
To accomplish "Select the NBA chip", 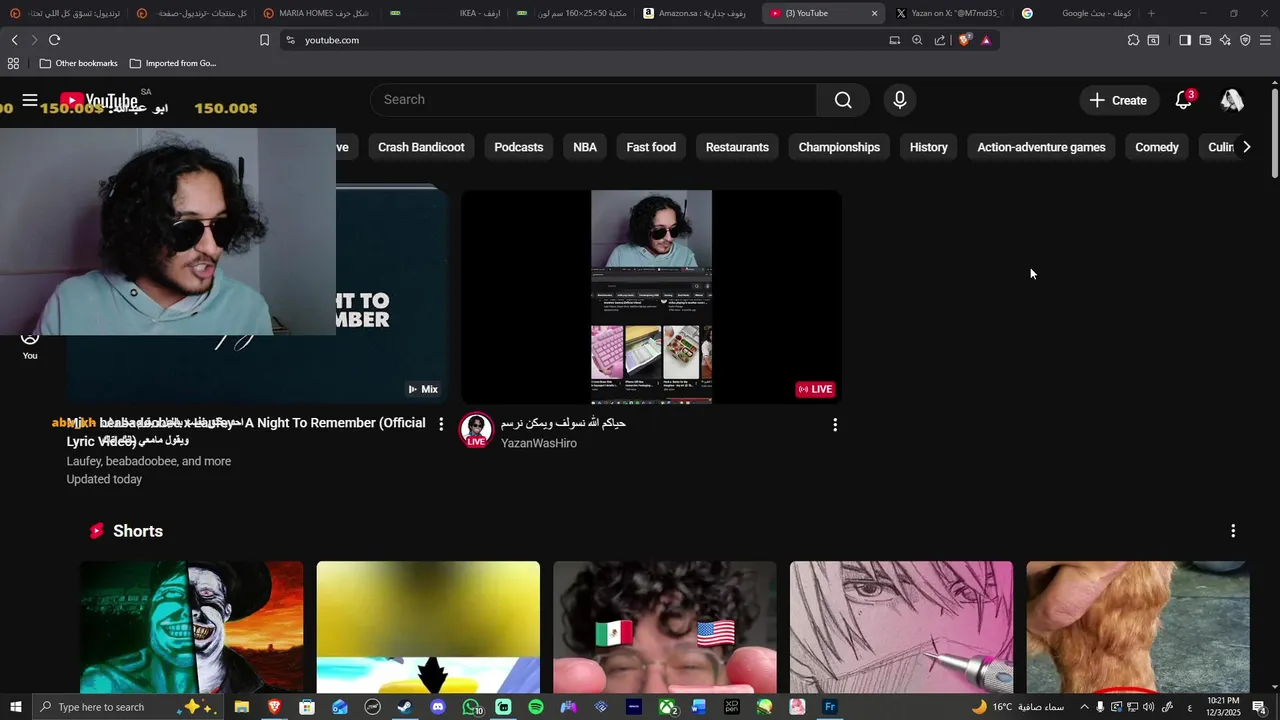I will 585,147.
